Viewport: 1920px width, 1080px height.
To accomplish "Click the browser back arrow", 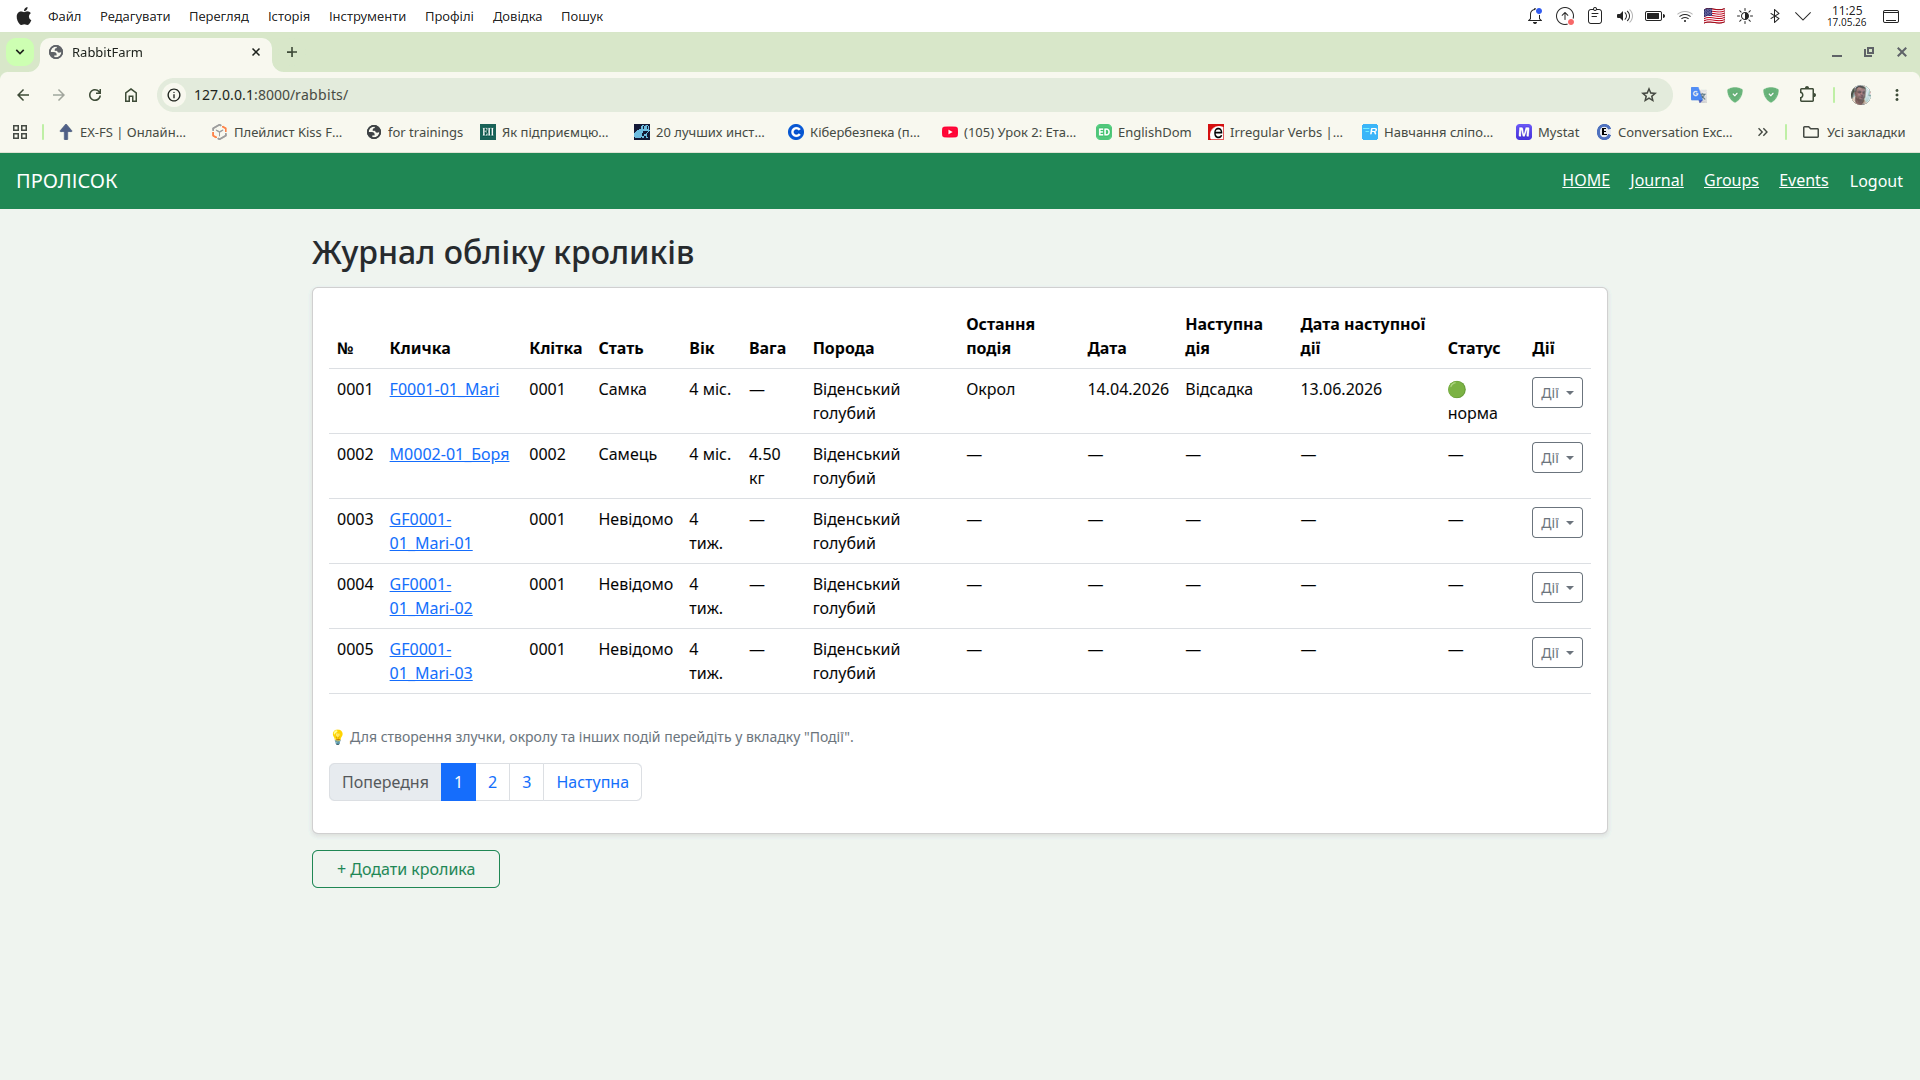I will pyautogui.click(x=23, y=95).
